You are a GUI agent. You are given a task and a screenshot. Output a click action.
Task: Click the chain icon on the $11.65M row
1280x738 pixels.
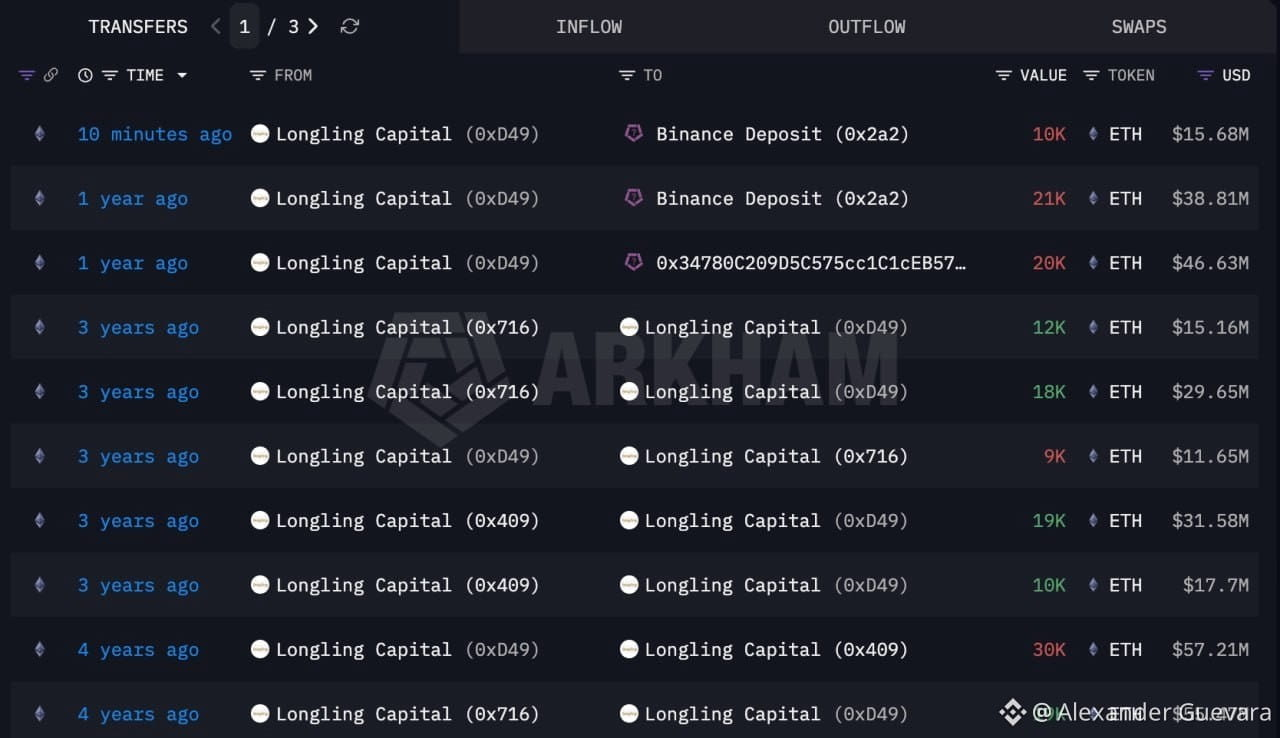(x=40, y=456)
